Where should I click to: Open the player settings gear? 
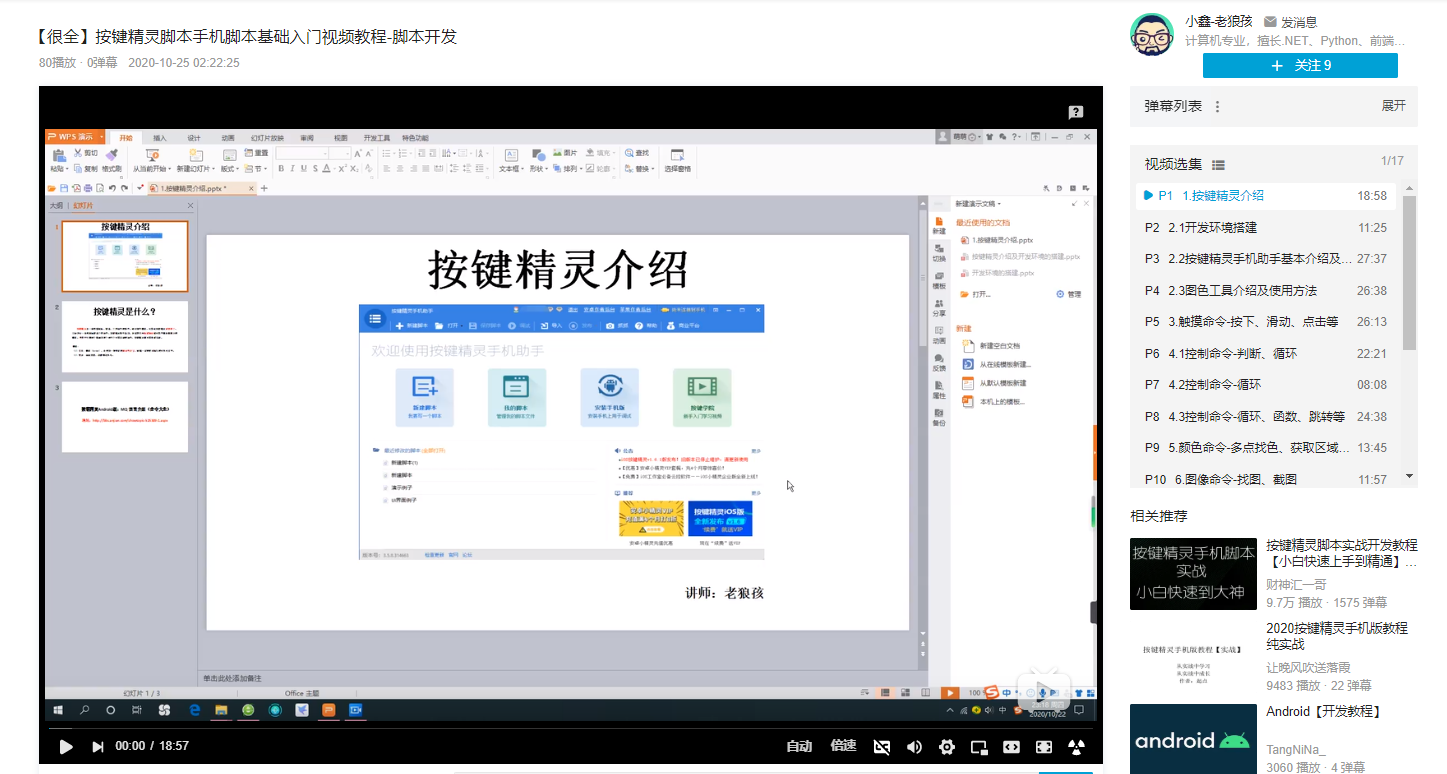[x=946, y=747]
